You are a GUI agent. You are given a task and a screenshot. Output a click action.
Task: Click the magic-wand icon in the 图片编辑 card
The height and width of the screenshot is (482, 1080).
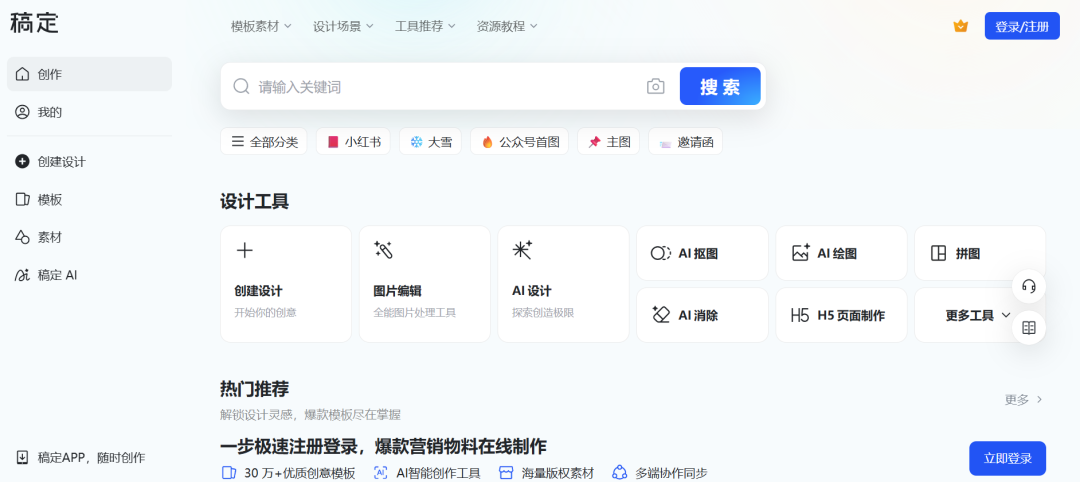pyautogui.click(x=384, y=250)
